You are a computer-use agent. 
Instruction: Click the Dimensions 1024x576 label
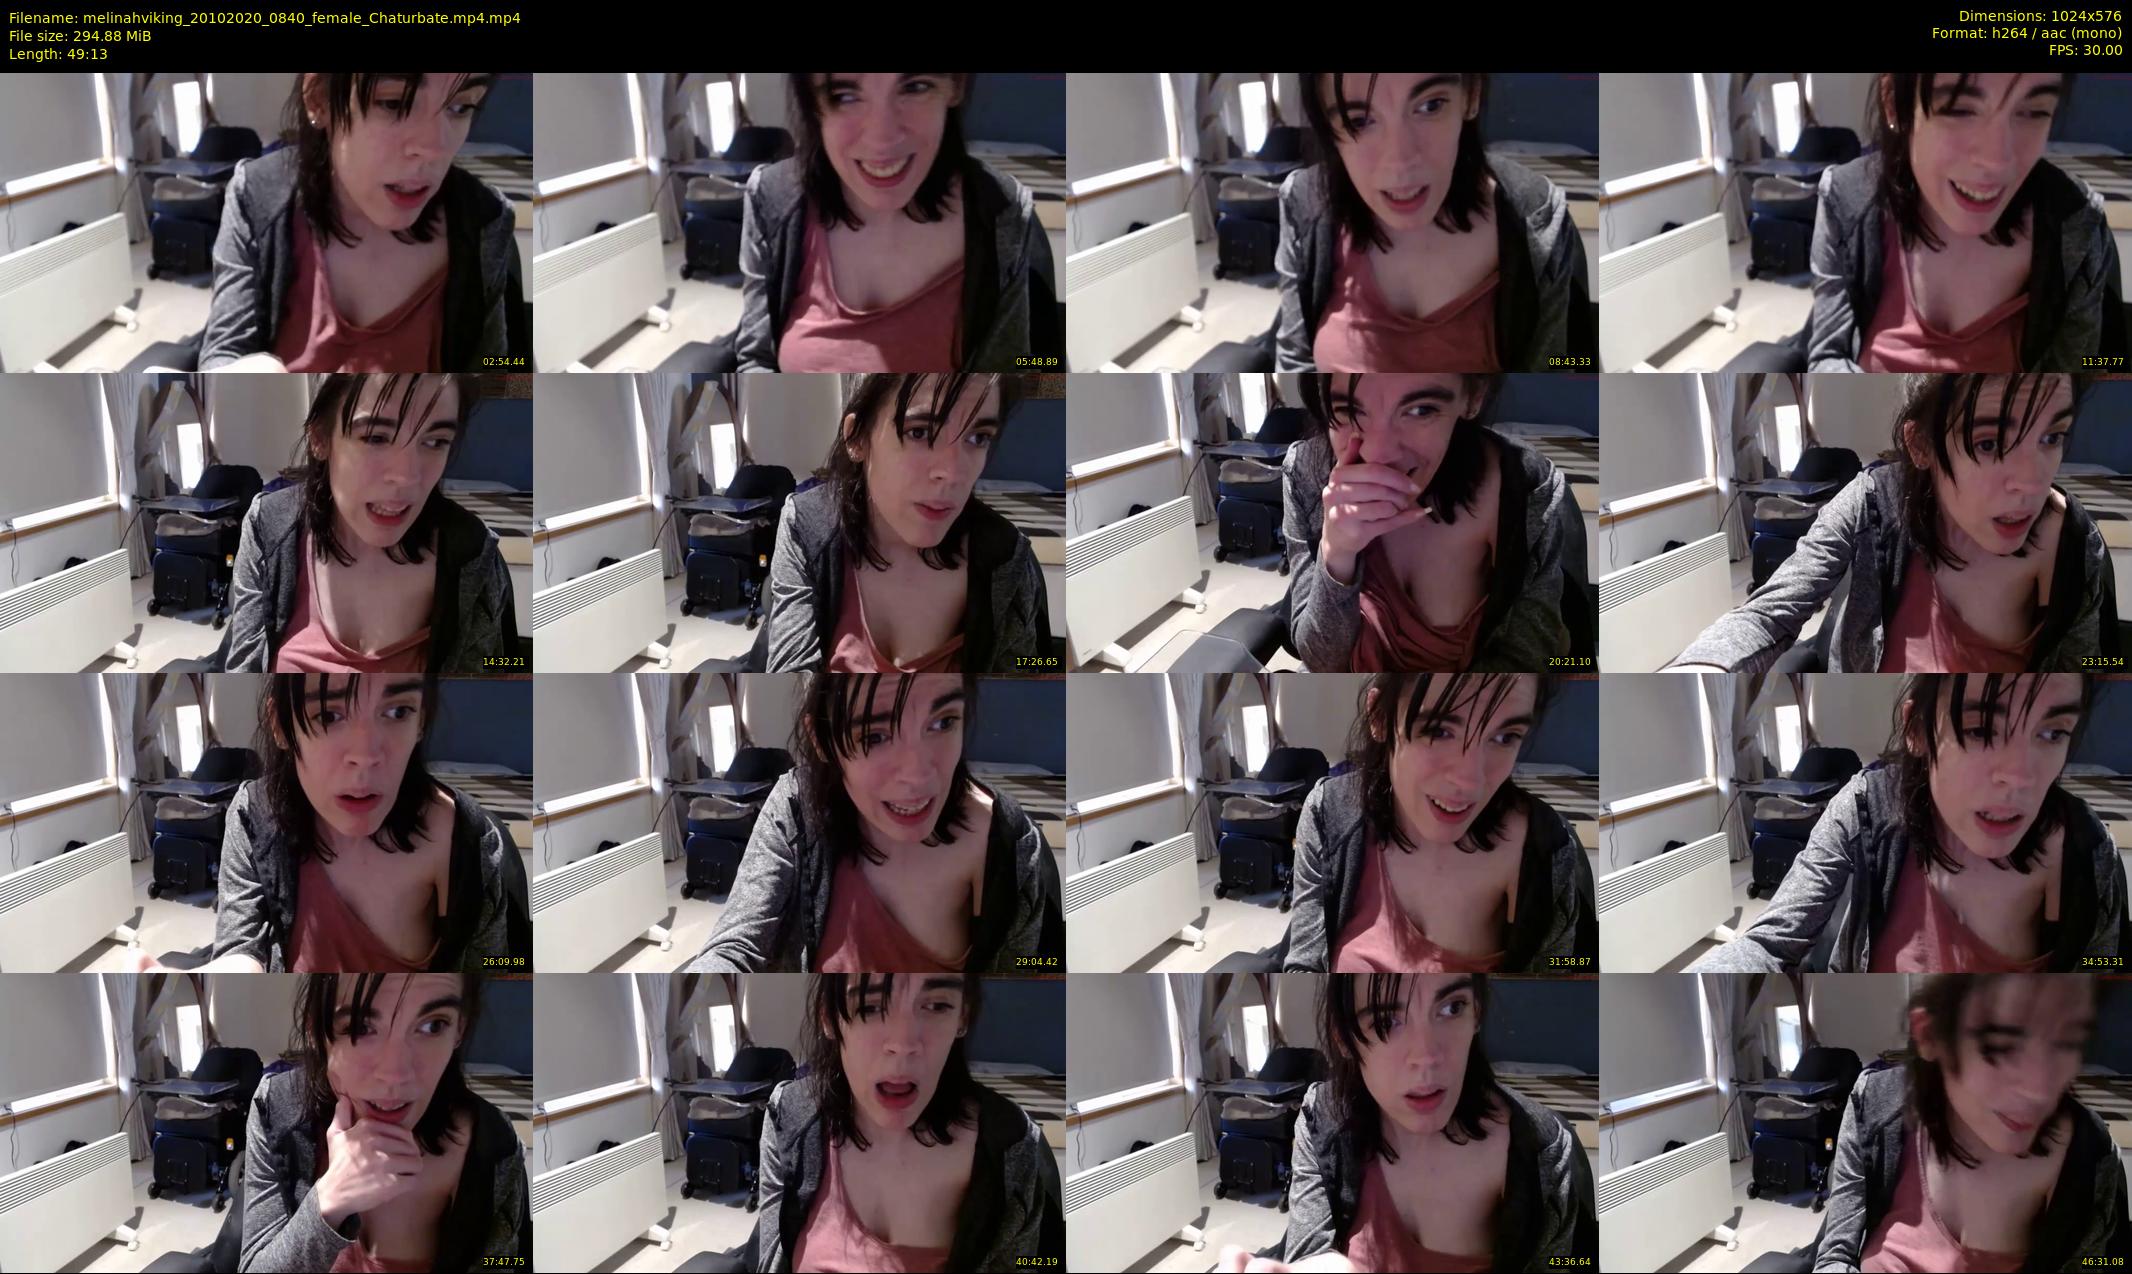[x=2040, y=16]
